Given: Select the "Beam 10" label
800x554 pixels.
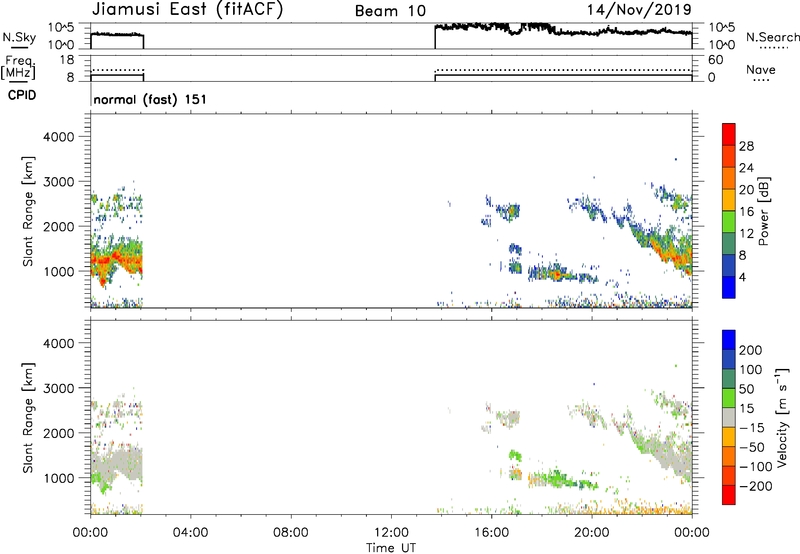Looking at the screenshot, I should pos(390,11).
